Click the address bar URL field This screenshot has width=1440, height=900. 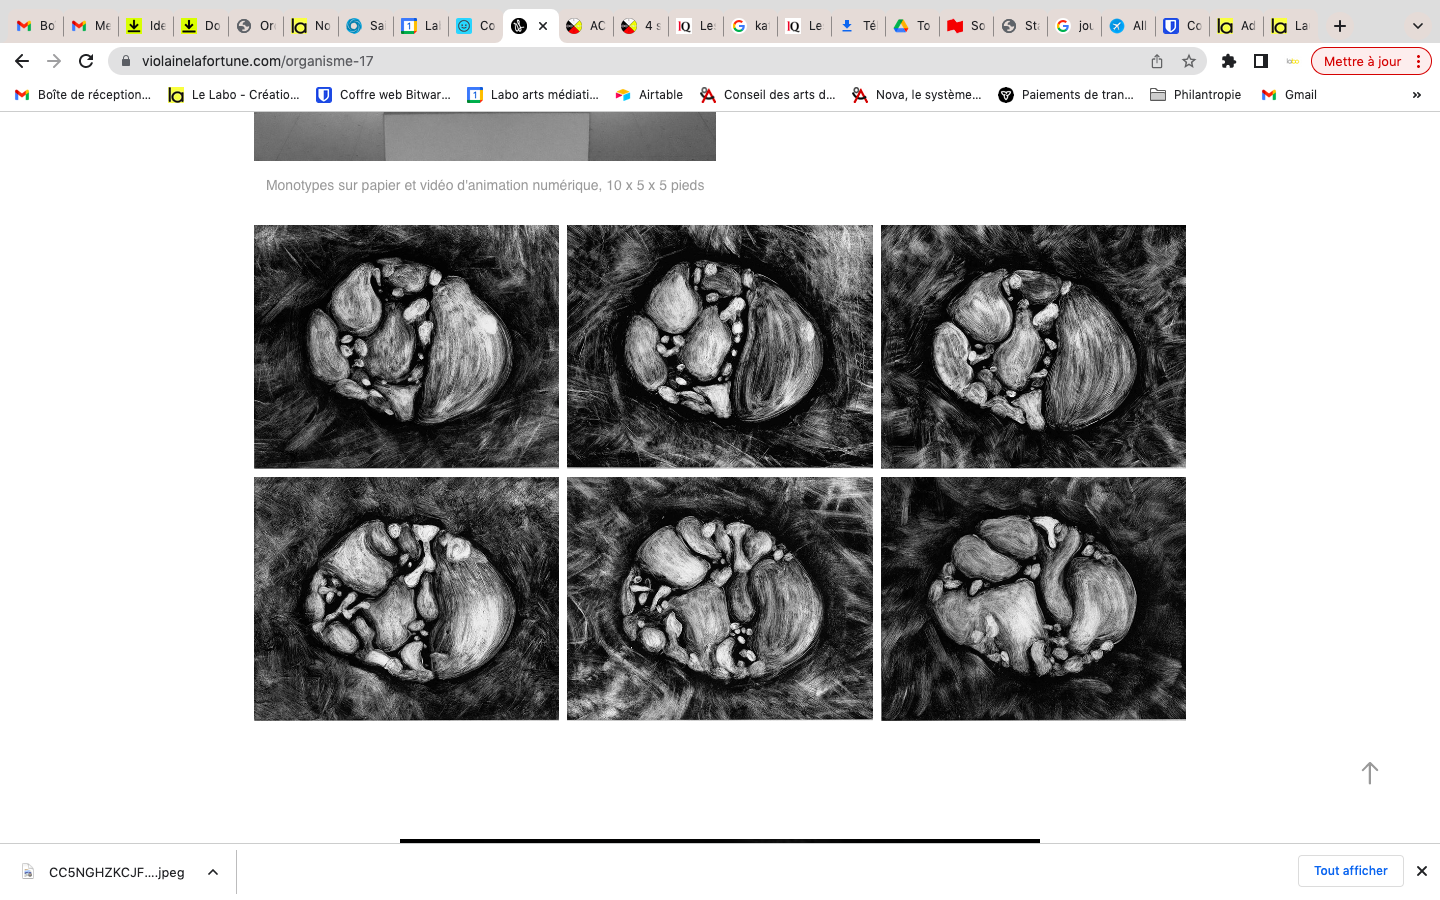(x=640, y=61)
